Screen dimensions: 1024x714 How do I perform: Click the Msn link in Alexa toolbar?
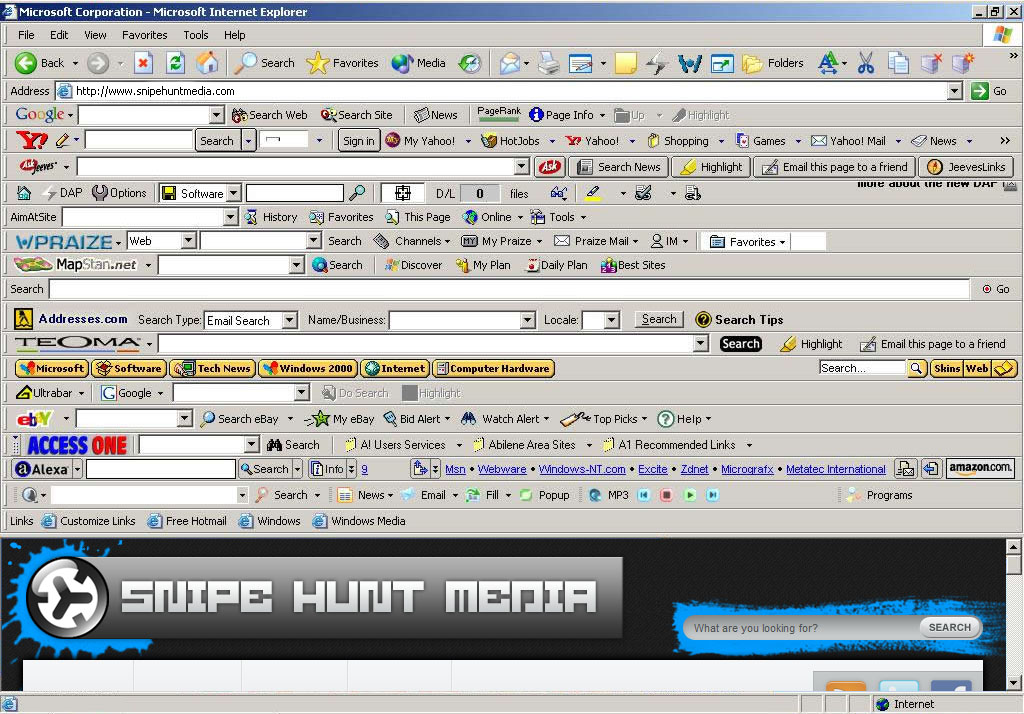[455, 469]
